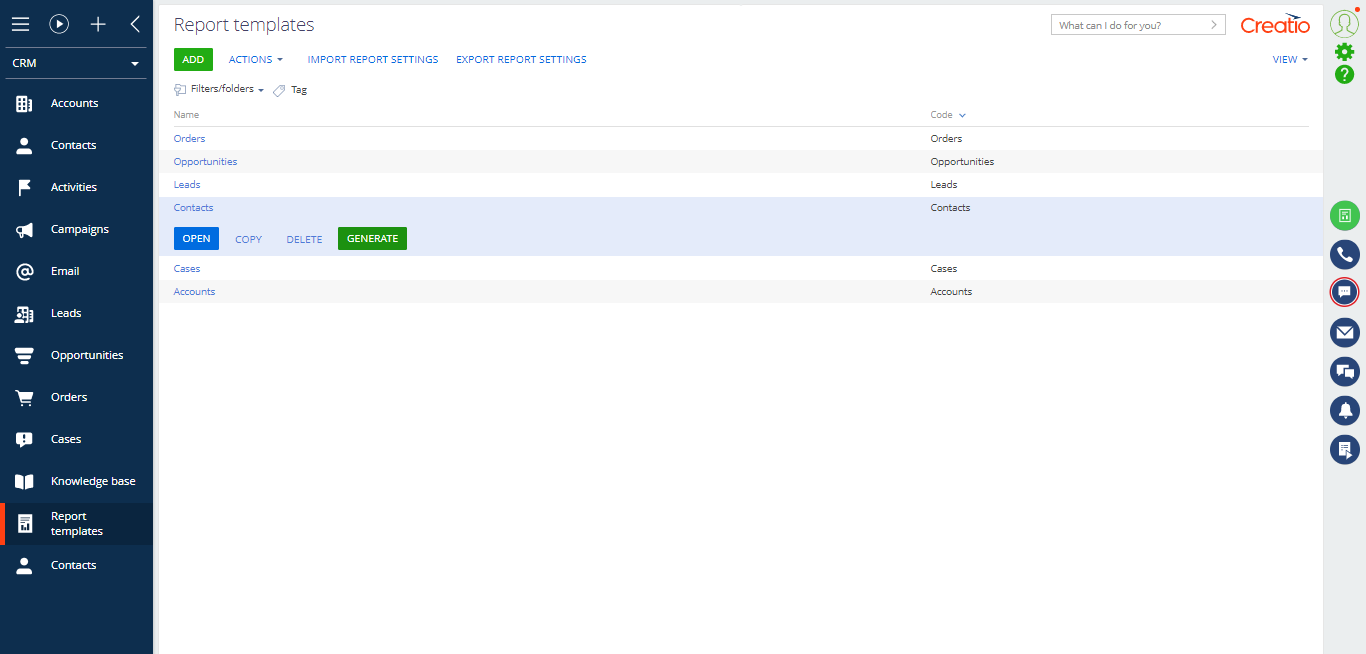
Task: Open the notifications bell
Action: click(1344, 410)
